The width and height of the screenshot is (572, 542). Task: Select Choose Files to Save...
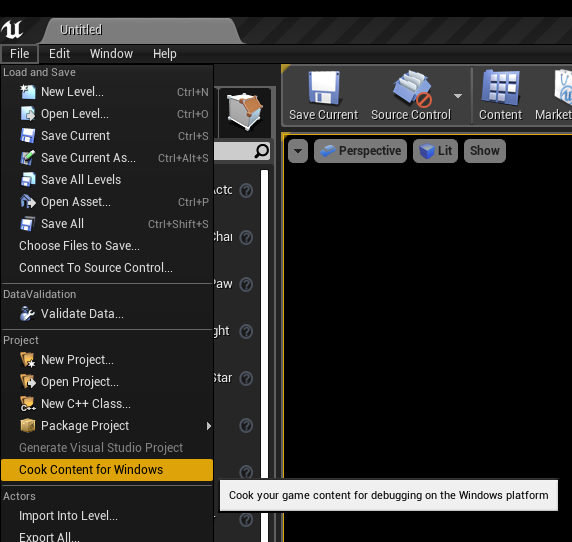tap(107, 245)
